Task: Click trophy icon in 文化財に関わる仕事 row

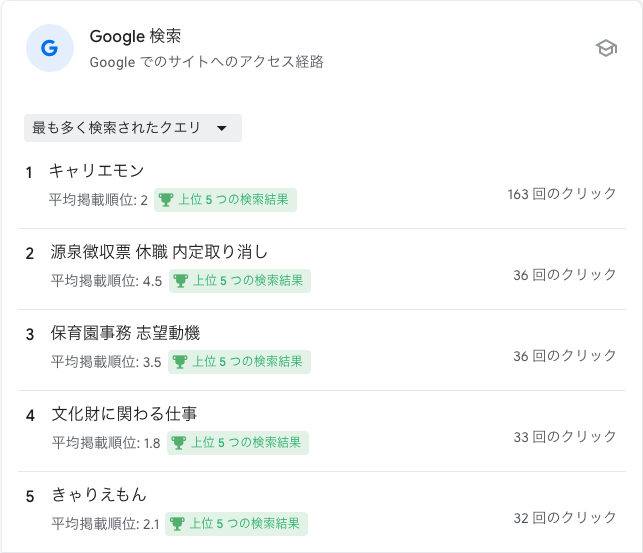Action: coord(178,443)
